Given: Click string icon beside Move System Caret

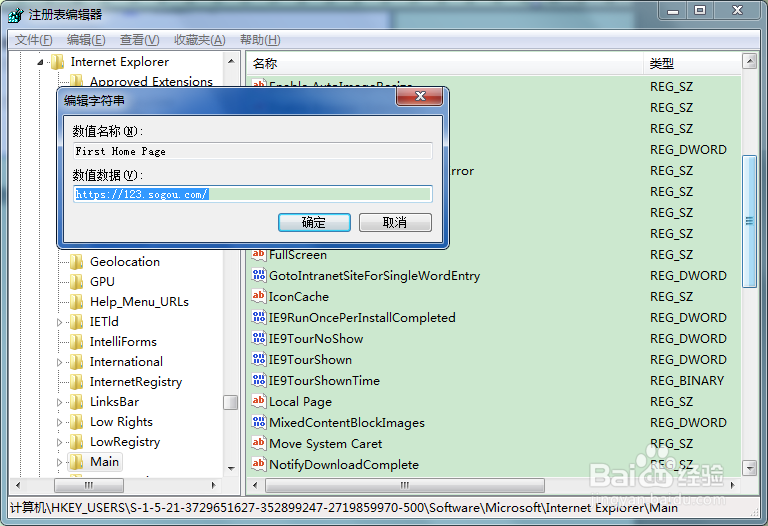Looking at the screenshot, I should coord(259,443).
